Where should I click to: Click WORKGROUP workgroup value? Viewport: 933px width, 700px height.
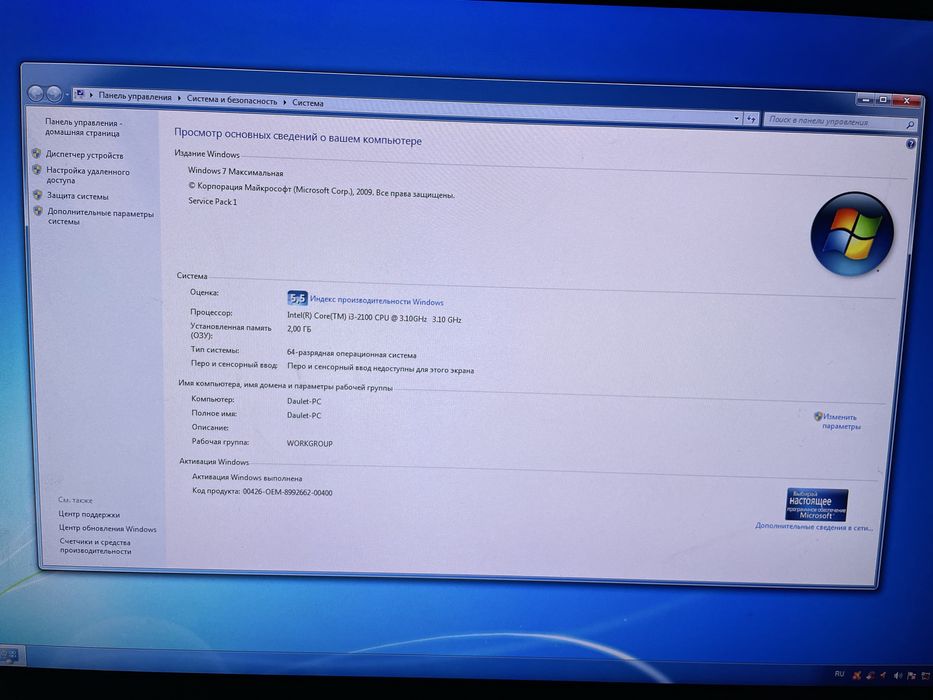pyautogui.click(x=309, y=443)
